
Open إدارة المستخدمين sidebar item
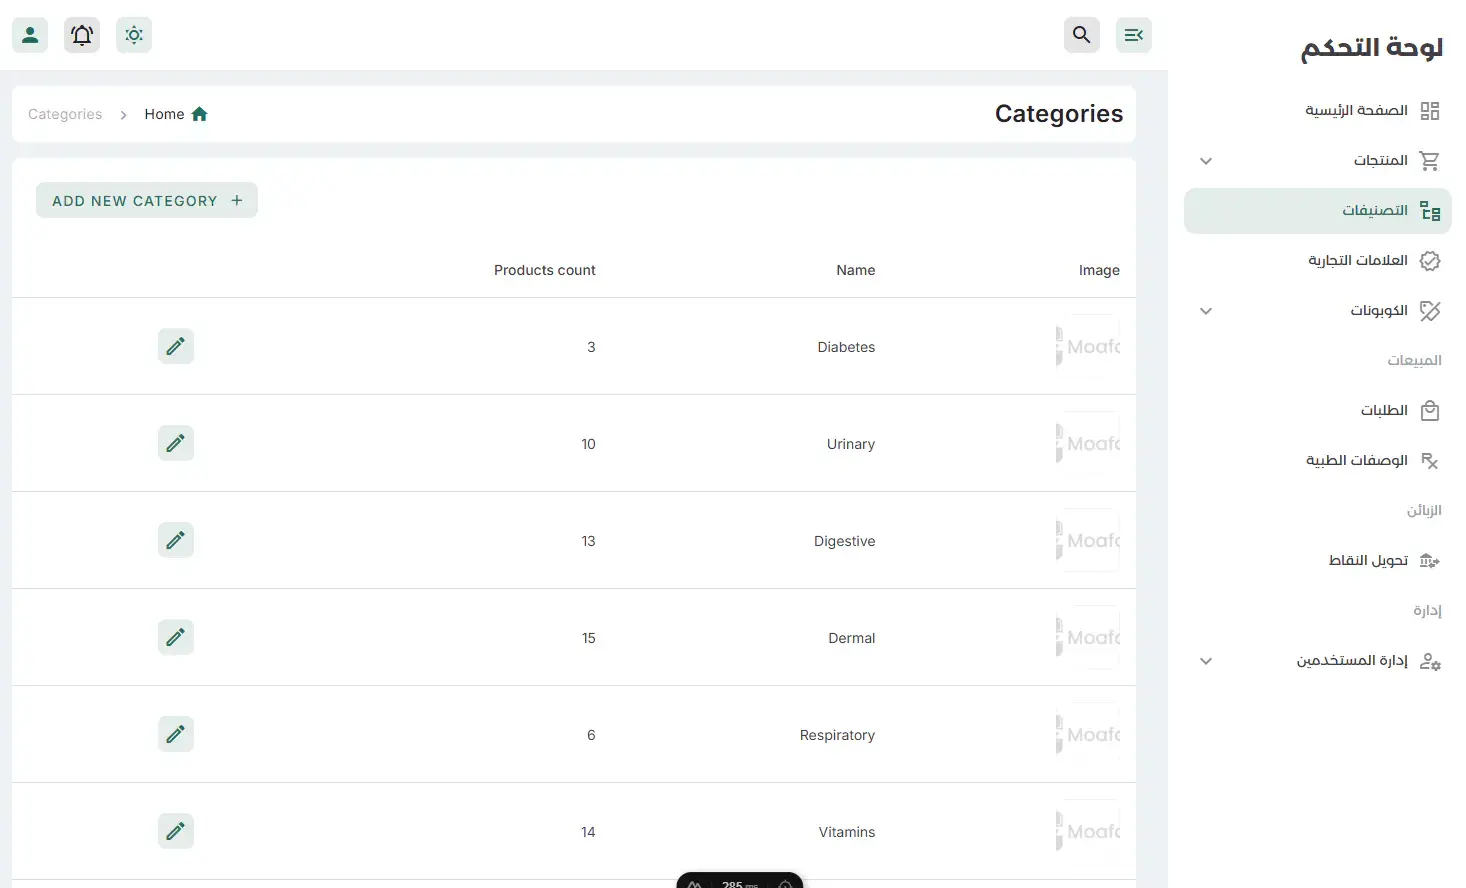coord(1318,661)
